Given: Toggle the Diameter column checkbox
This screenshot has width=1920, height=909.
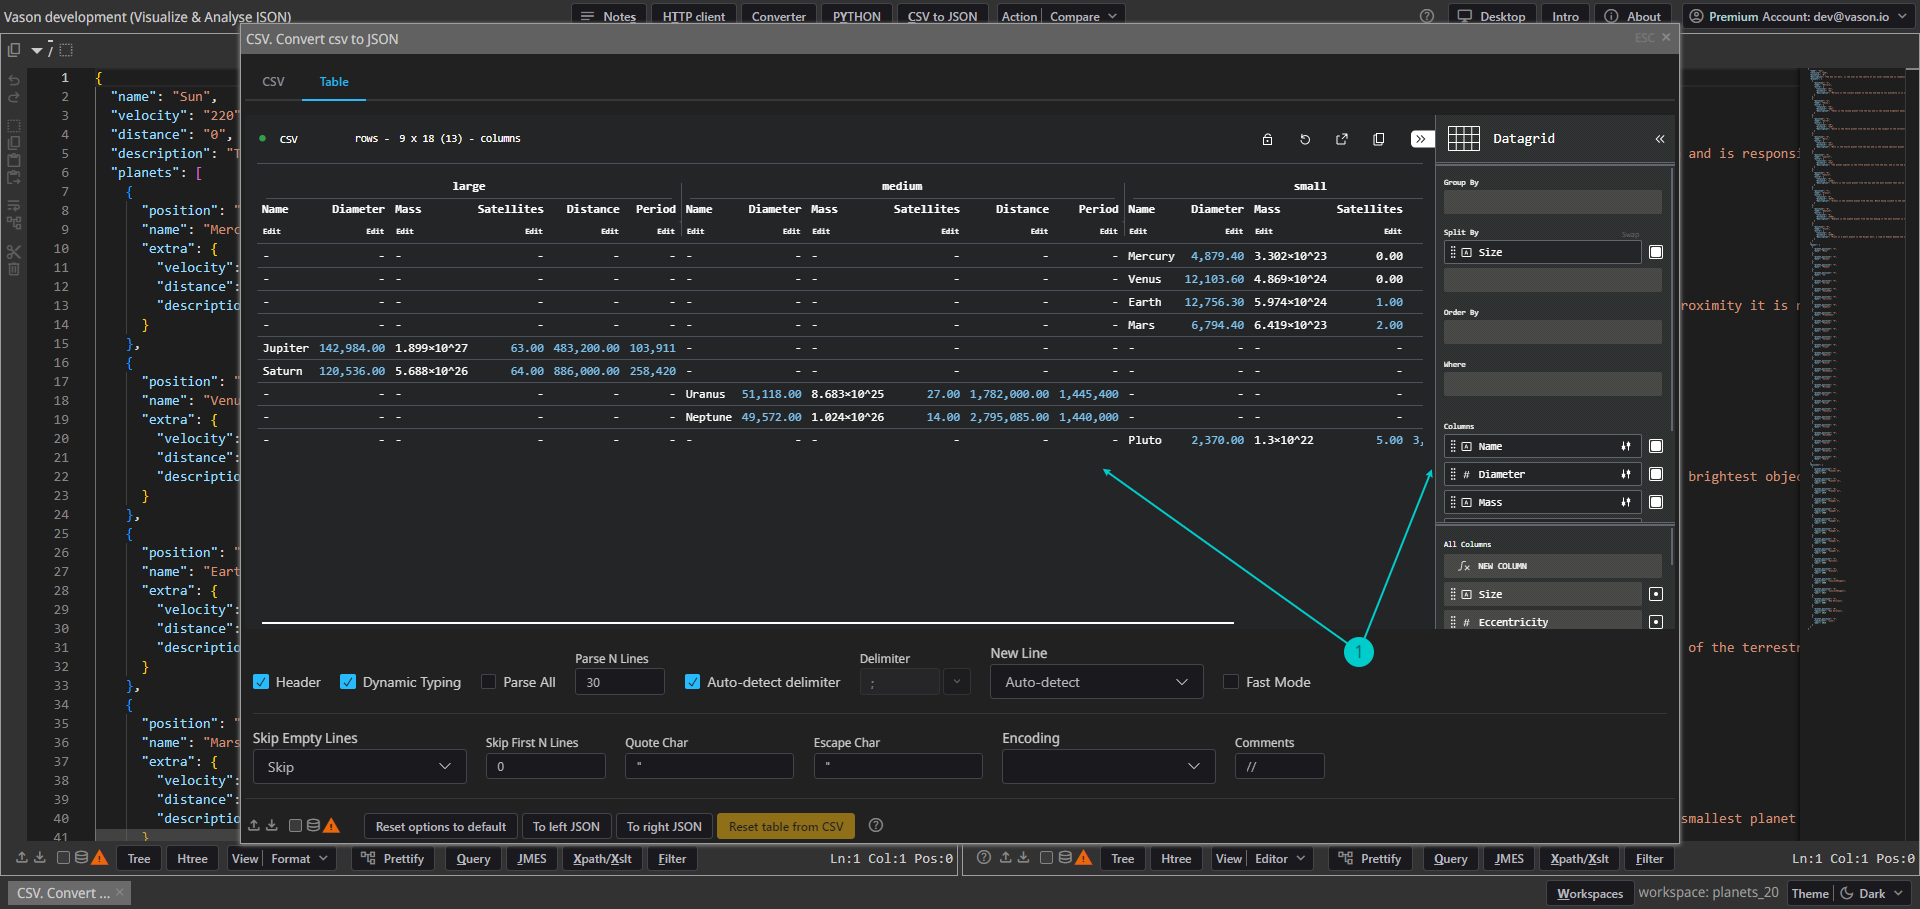Looking at the screenshot, I should [x=1656, y=474].
